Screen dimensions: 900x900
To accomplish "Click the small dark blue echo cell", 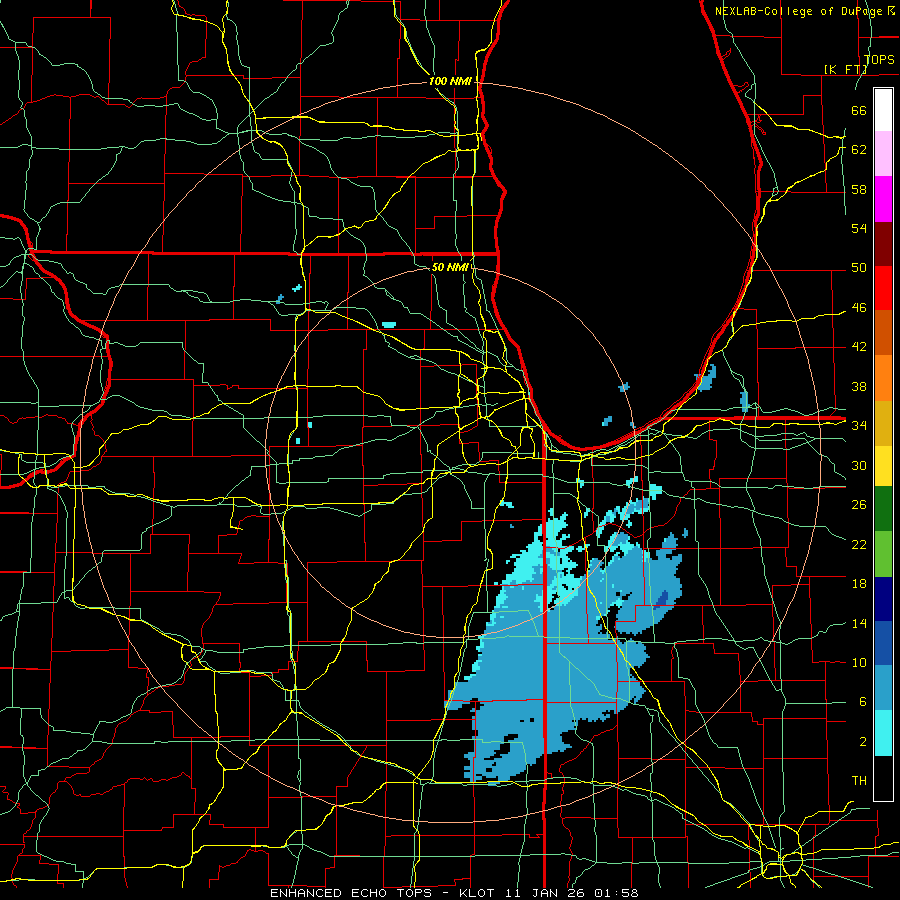I will 662,599.
